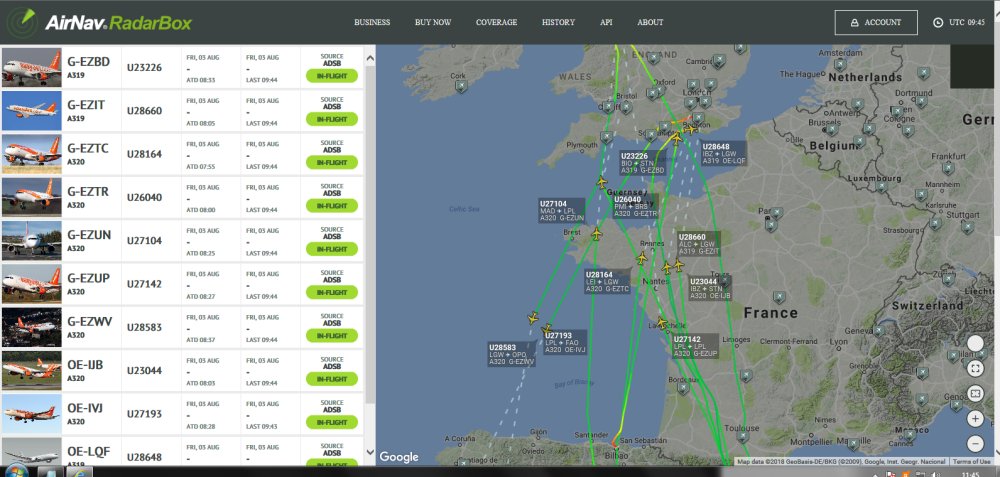Screen dimensions: 1000x477
Task: Click the Frankfurt airport marker
Action: pos(948,167)
